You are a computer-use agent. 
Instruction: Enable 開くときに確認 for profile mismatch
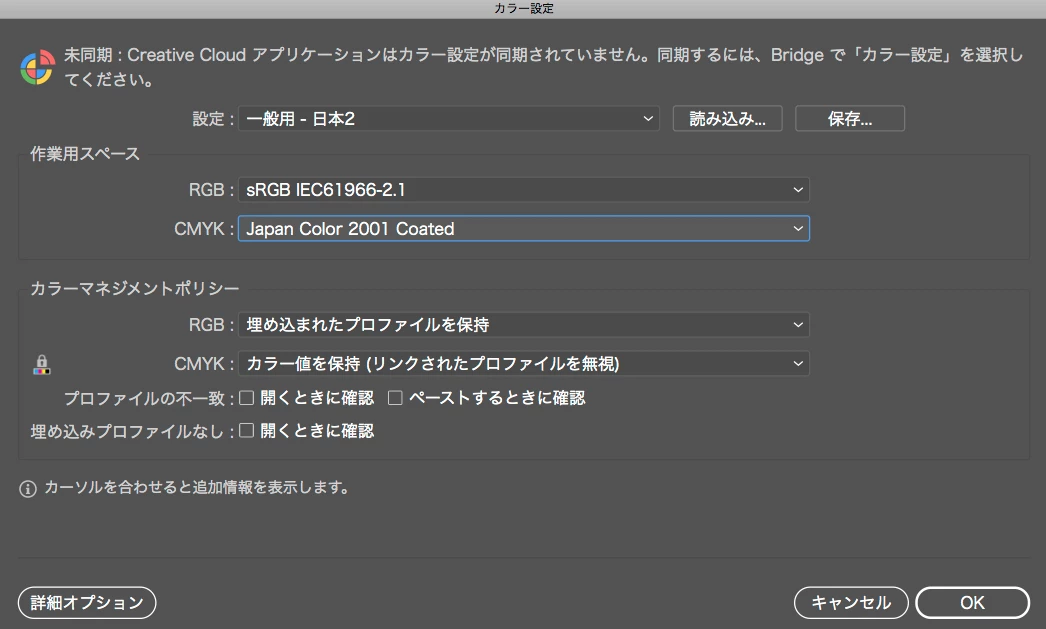247,398
